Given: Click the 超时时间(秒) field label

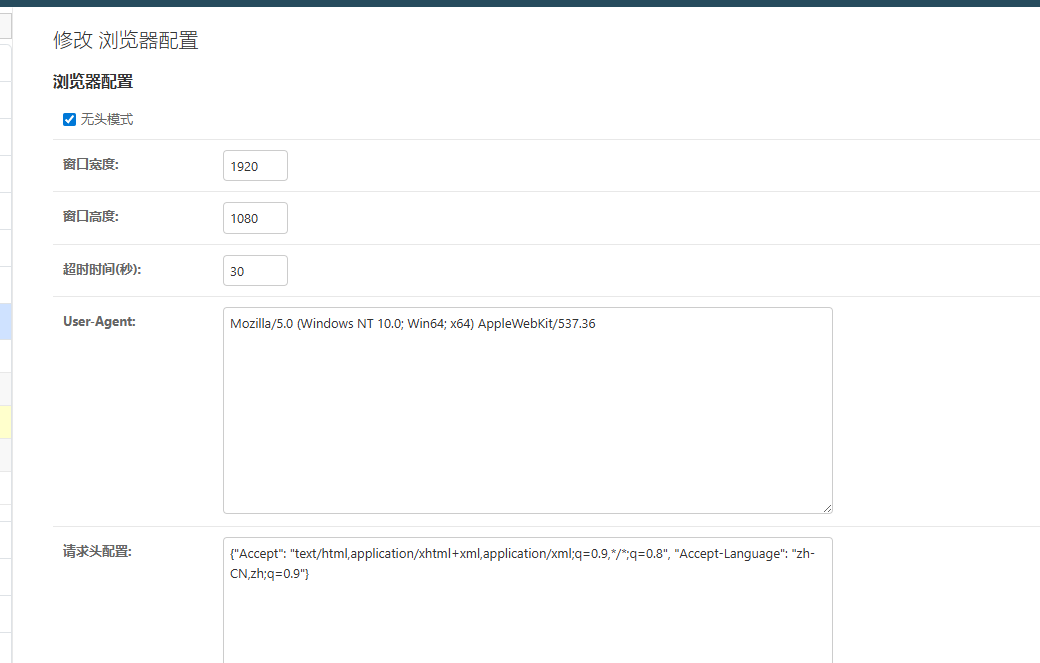Looking at the screenshot, I should 102,269.
